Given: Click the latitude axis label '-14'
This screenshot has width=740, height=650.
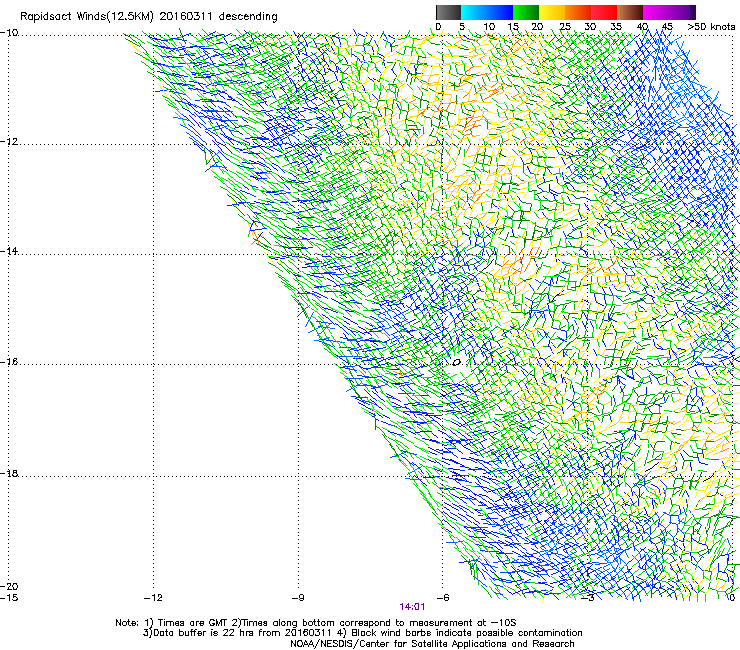Looking at the screenshot, I should coord(9,251).
